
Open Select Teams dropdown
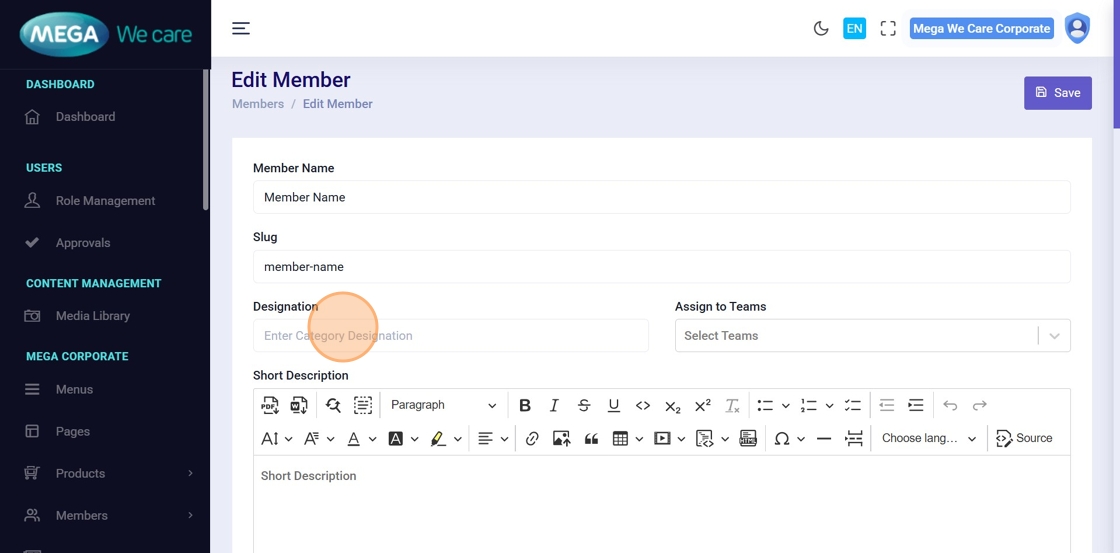point(871,336)
